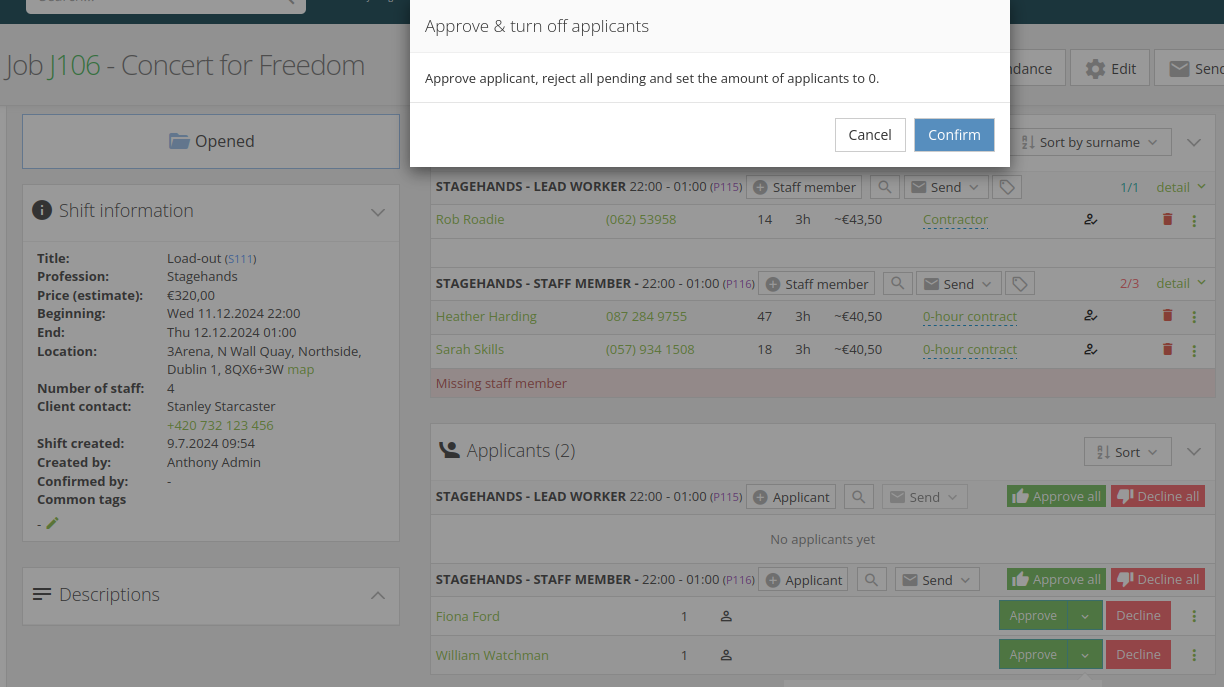
Task: Click the Opened job status button
Action: click(x=211, y=141)
